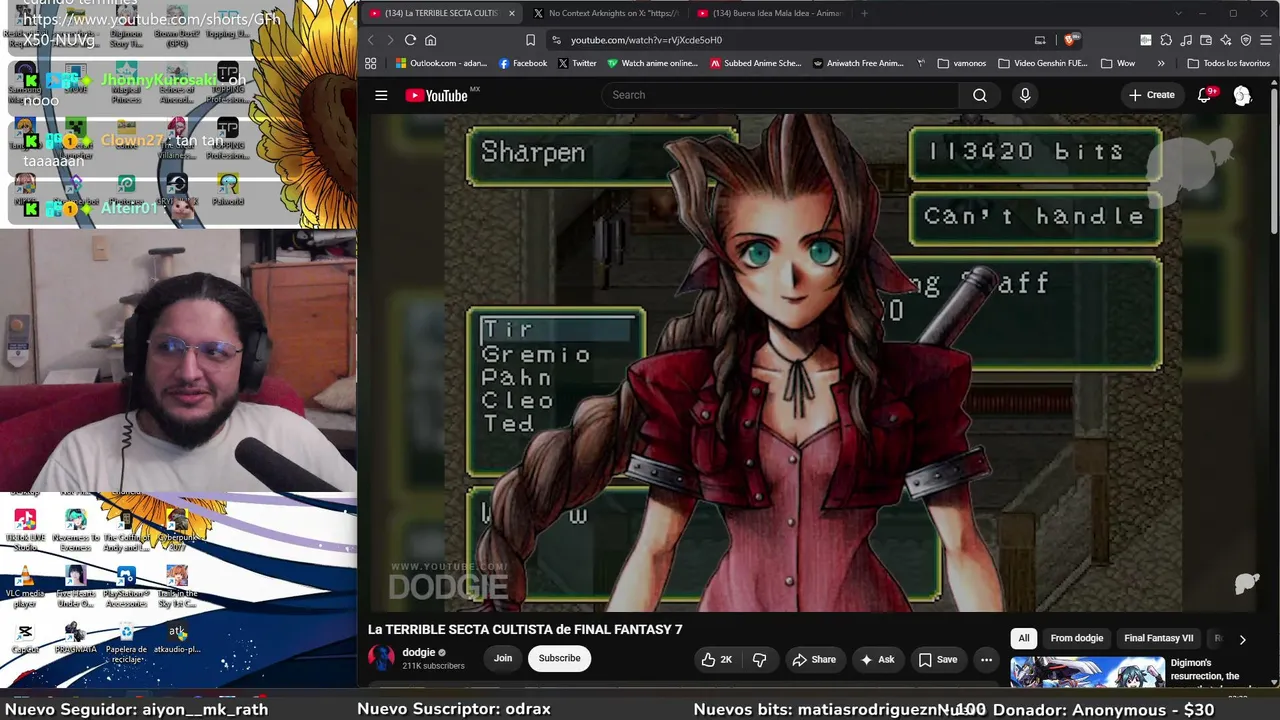Focus the YouTube search box
Viewport: 1280px width, 720px height.
tap(780, 95)
